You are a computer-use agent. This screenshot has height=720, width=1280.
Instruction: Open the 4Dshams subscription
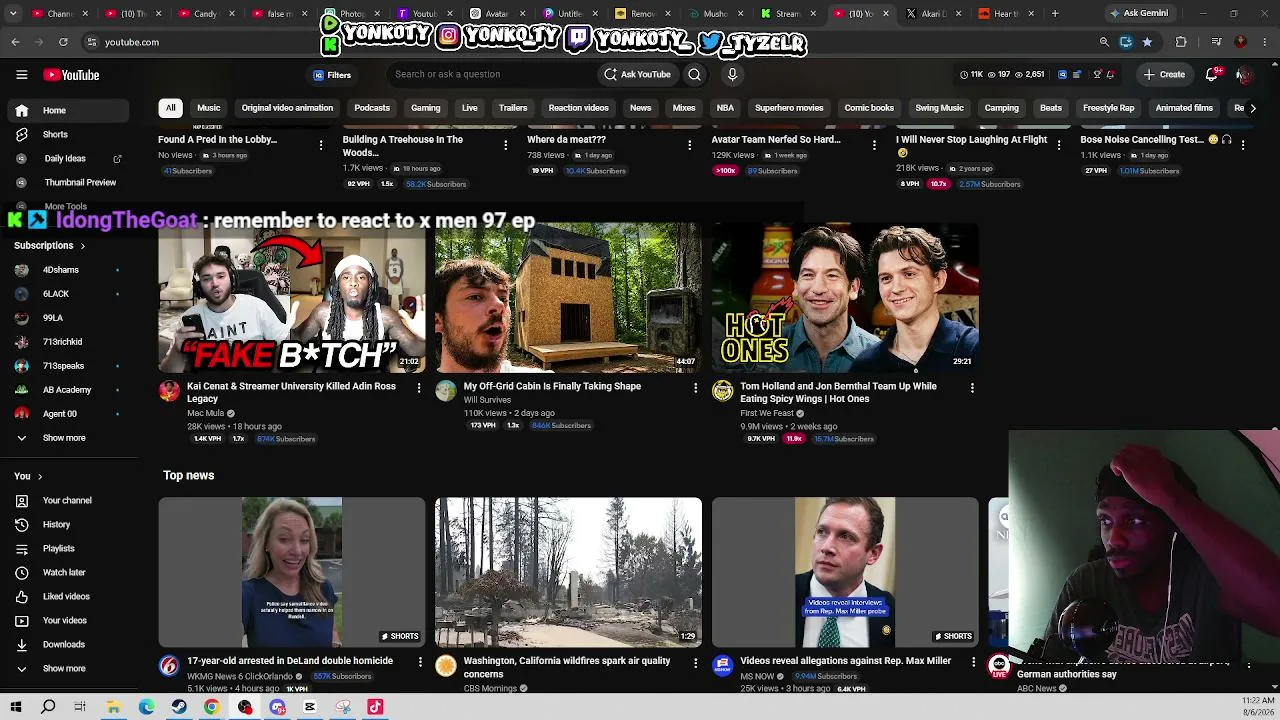pos(61,270)
